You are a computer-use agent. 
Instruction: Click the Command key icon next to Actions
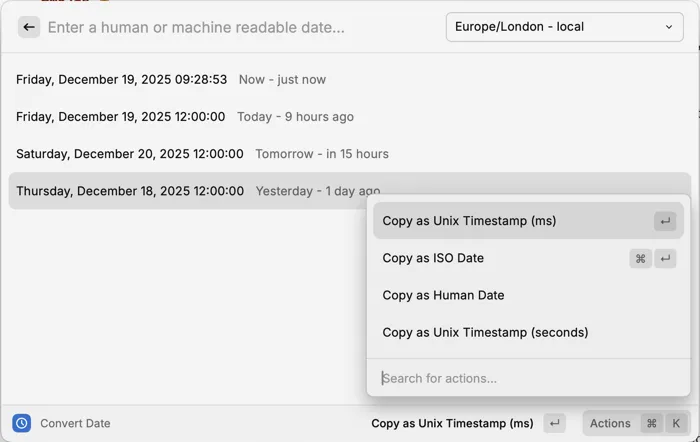[x=651, y=423]
